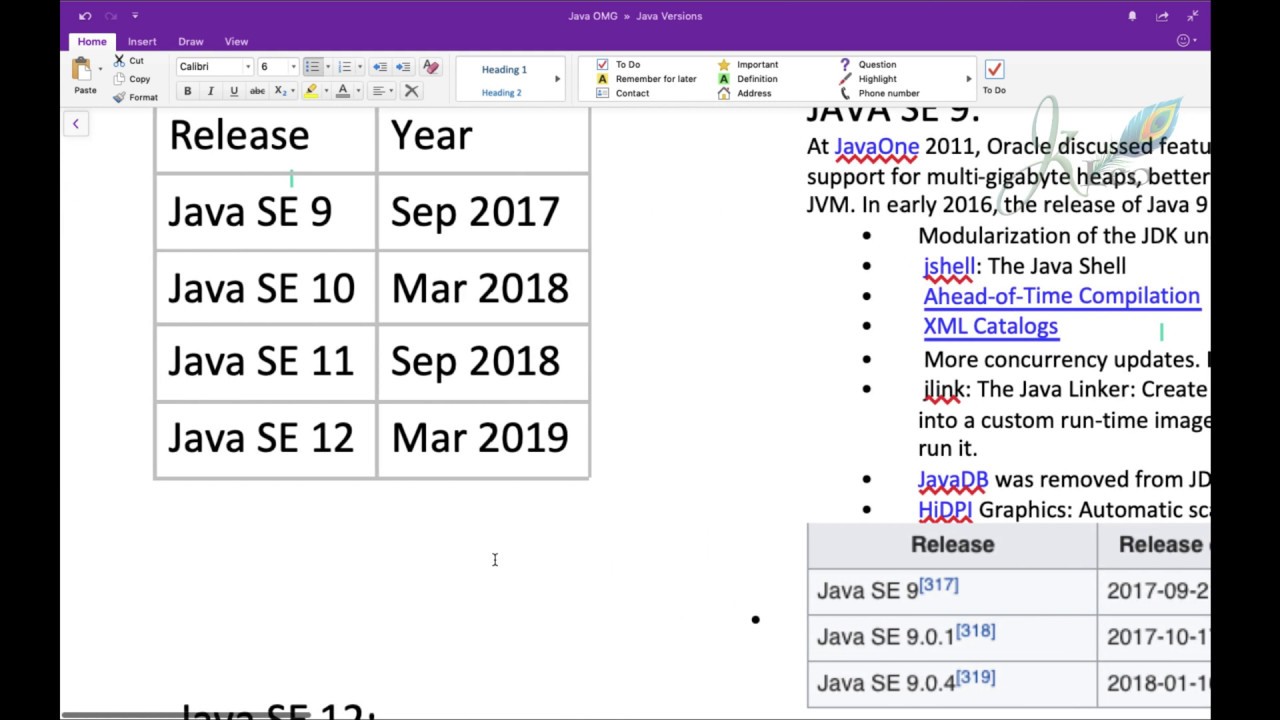The height and width of the screenshot is (720, 1280).
Task: Click the large To Do button
Action: (x=994, y=76)
